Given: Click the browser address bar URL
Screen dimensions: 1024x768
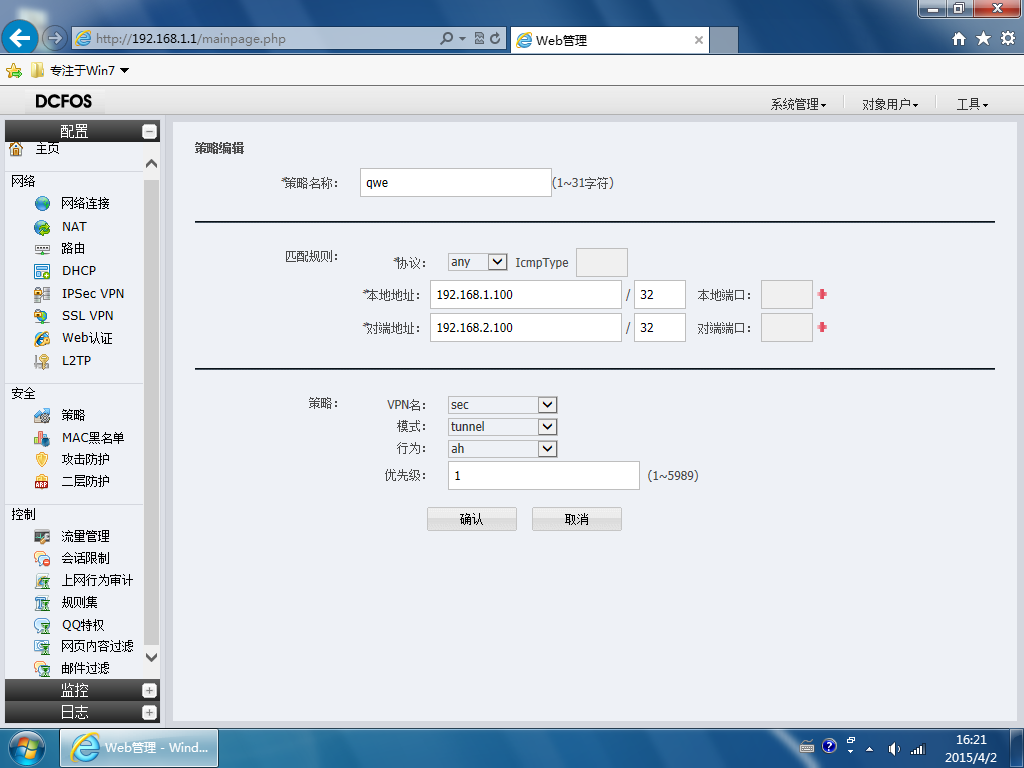Looking at the screenshot, I should (x=191, y=39).
